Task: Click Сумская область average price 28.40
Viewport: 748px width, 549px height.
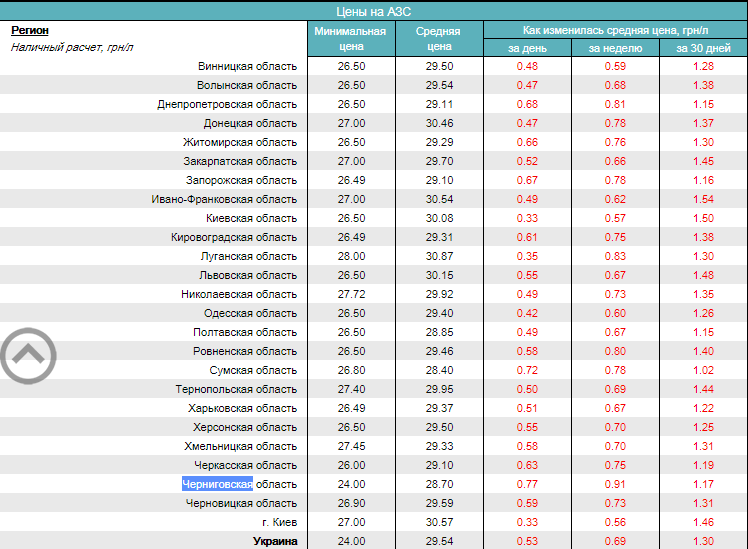Action: [x=439, y=370]
